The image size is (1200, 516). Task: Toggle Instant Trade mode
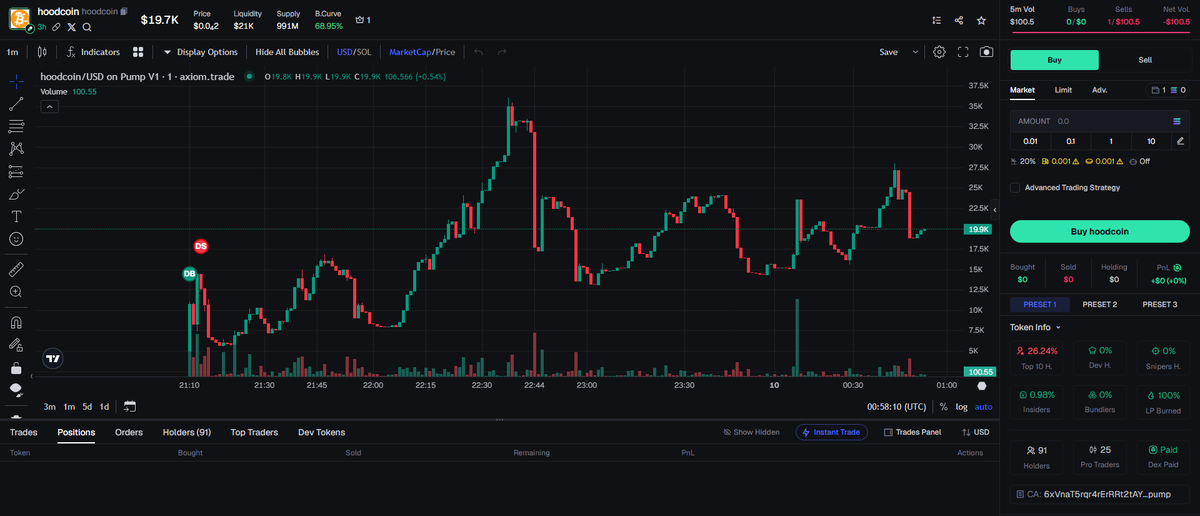(832, 432)
